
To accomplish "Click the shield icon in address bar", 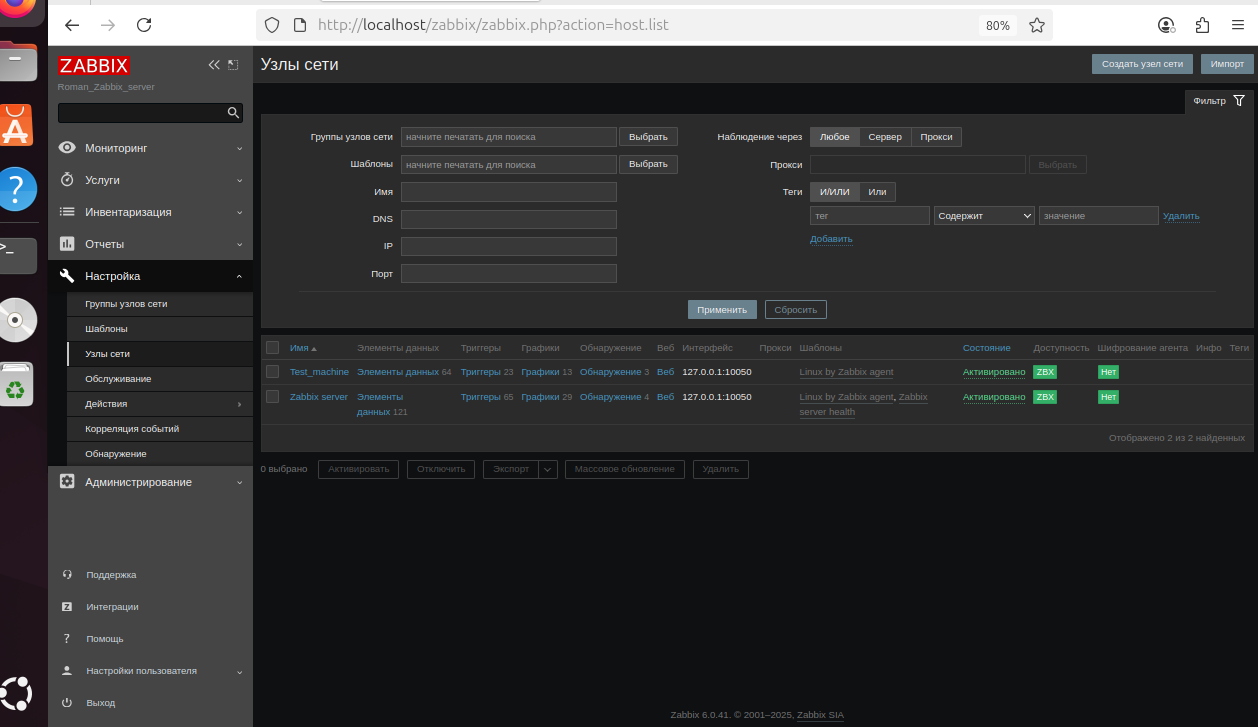I will click(x=271, y=25).
